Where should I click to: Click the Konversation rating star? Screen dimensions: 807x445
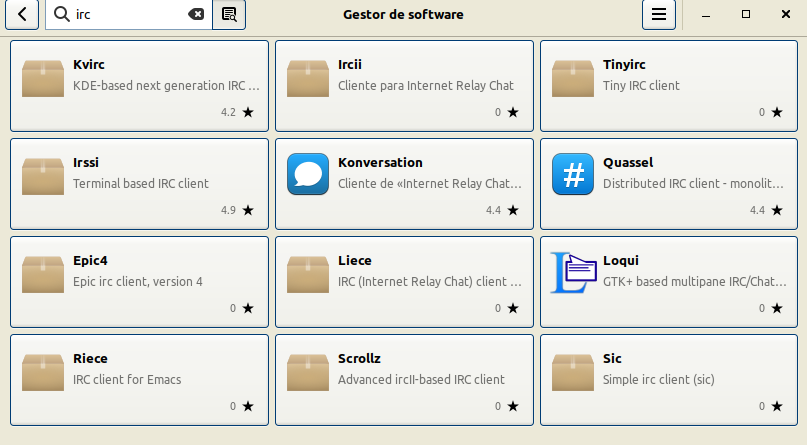point(513,210)
